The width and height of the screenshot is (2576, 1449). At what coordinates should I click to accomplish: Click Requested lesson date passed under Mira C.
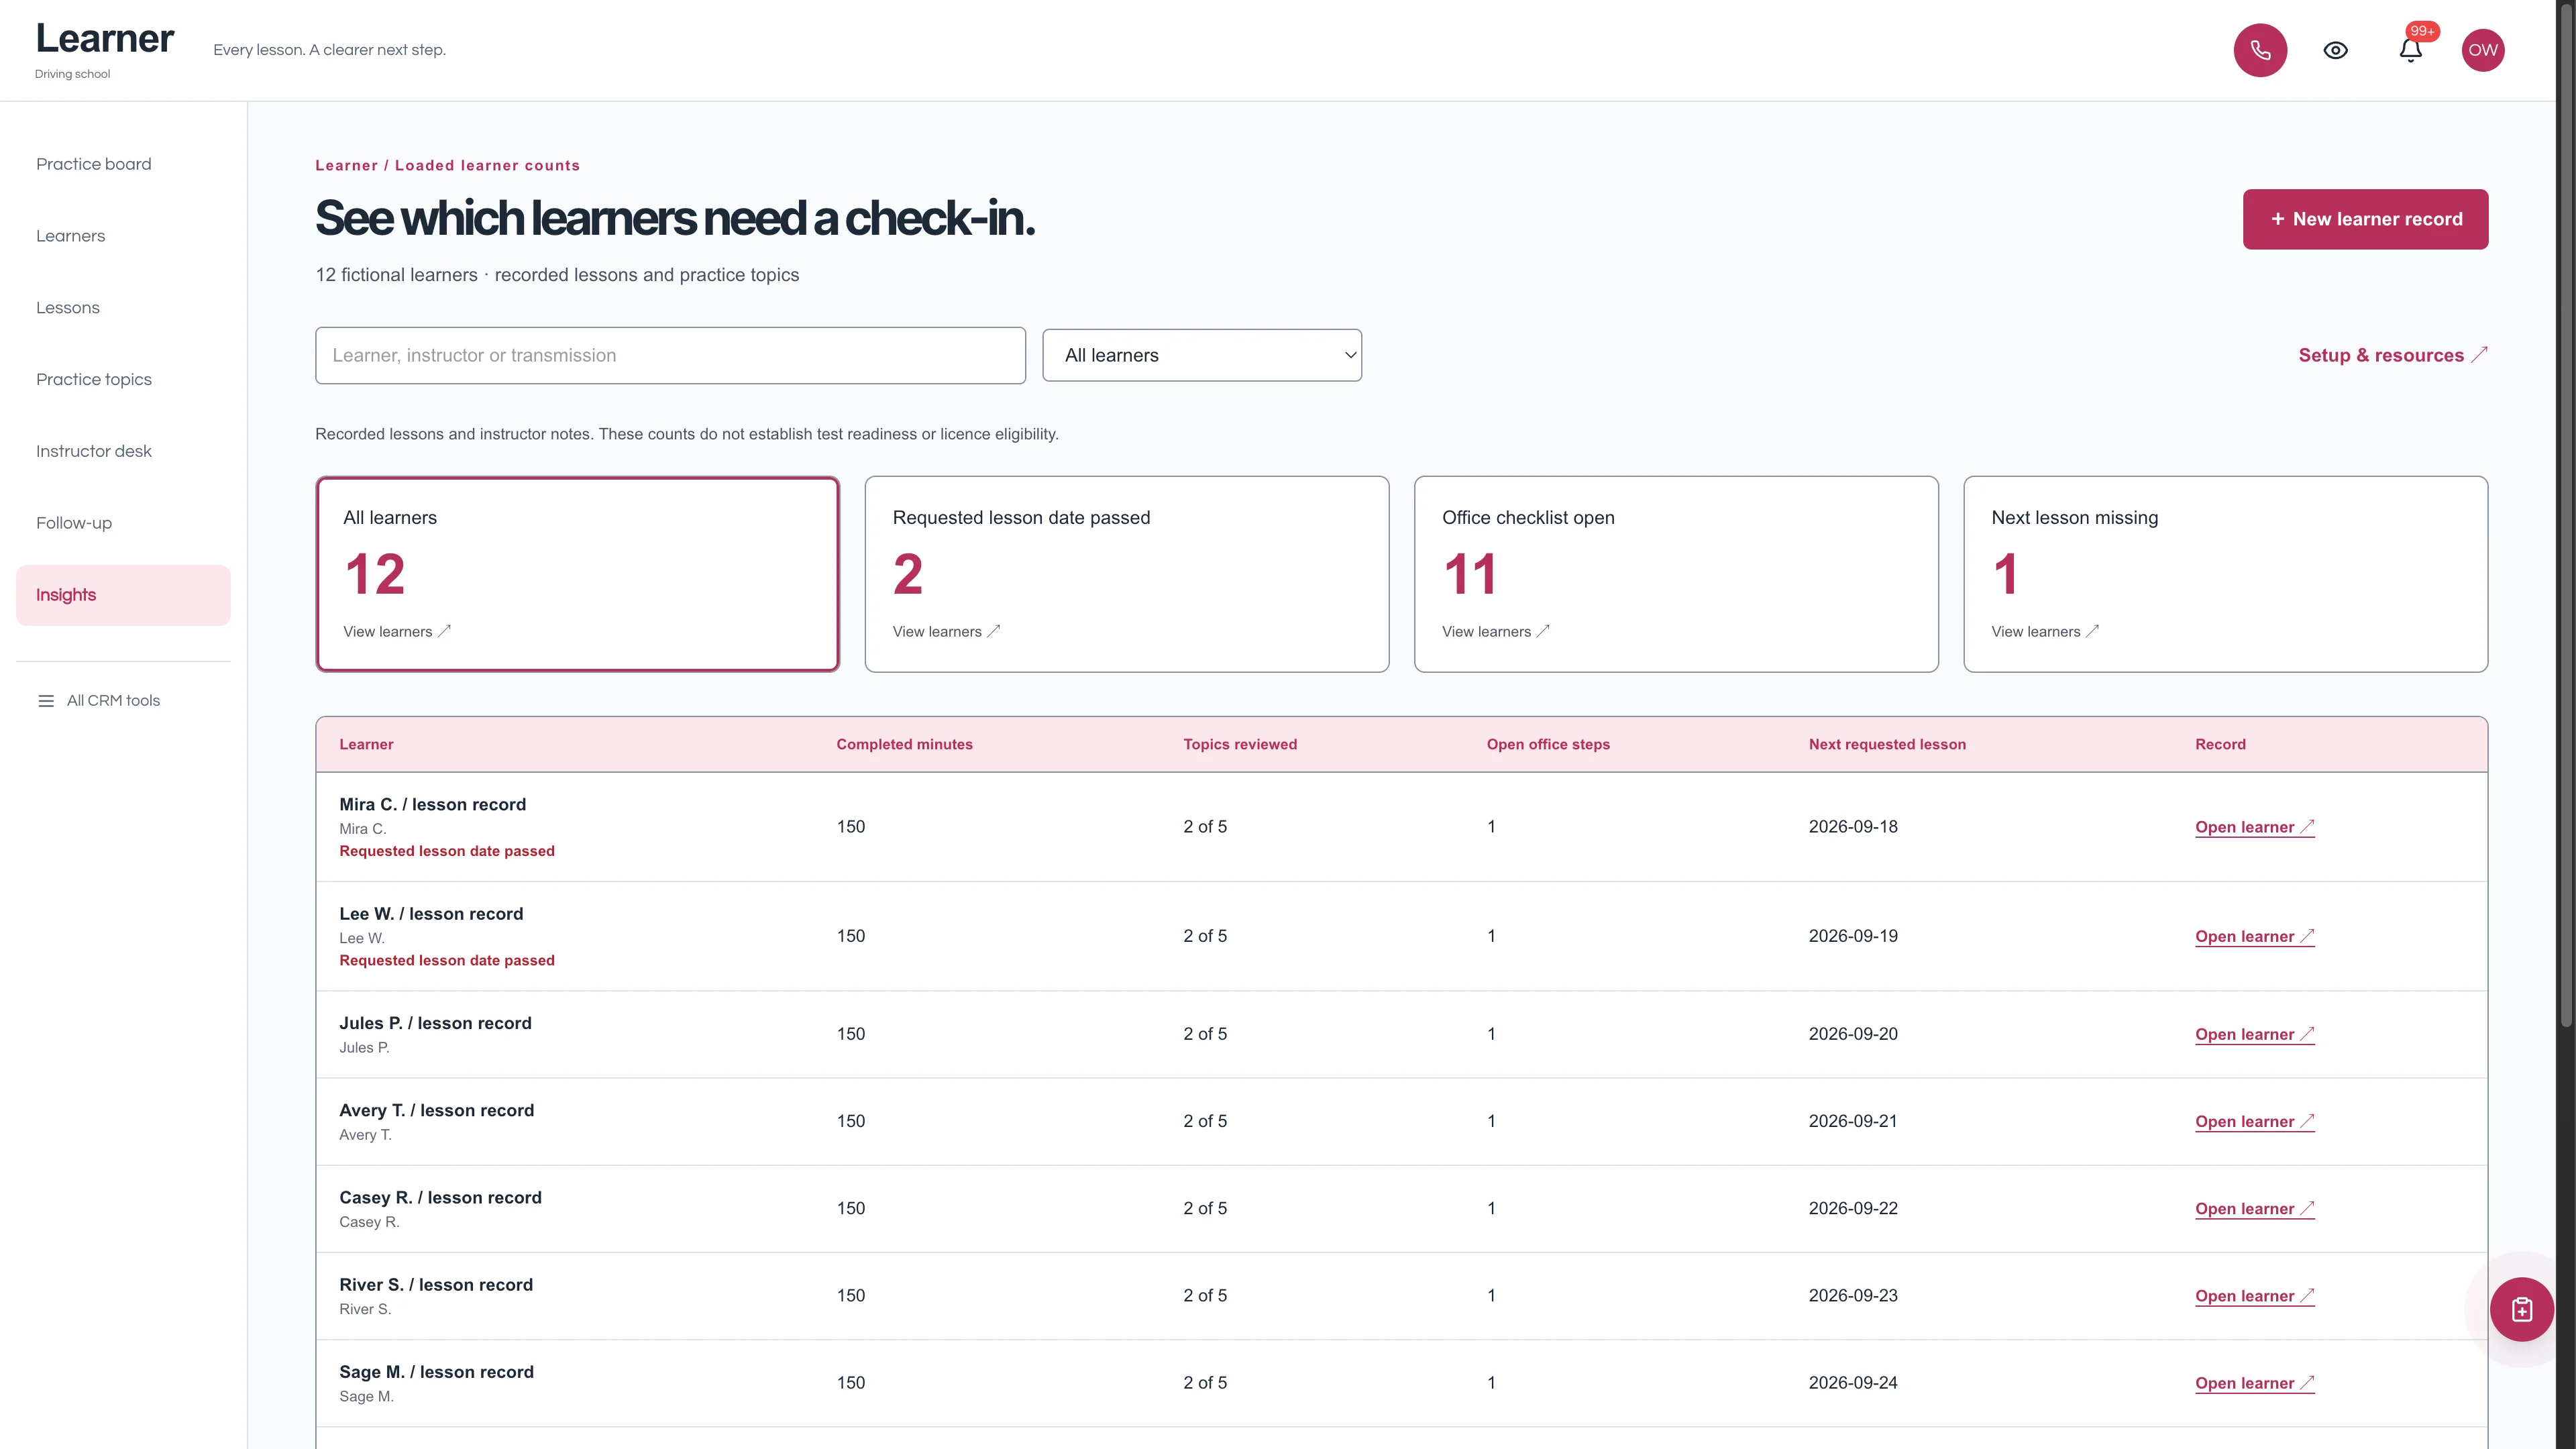(x=446, y=851)
